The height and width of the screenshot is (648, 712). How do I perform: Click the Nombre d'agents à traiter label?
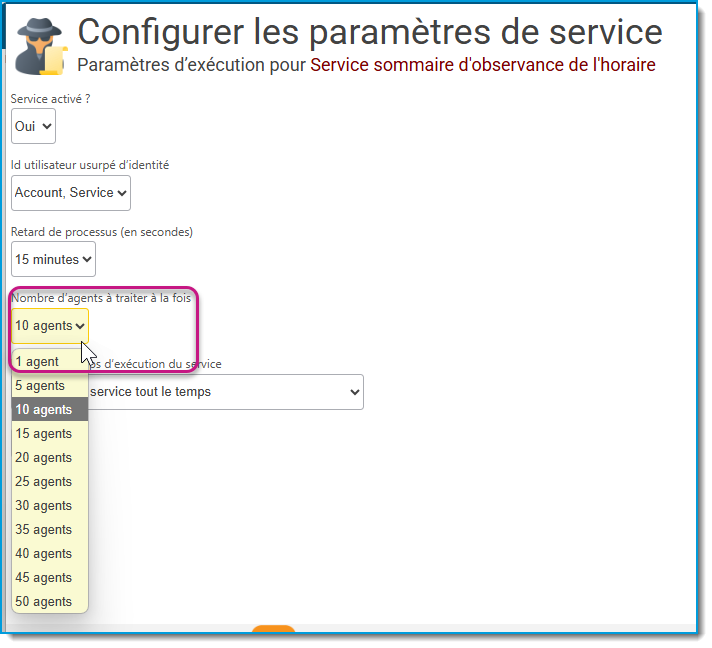pyautogui.click(x=101, y=298)
